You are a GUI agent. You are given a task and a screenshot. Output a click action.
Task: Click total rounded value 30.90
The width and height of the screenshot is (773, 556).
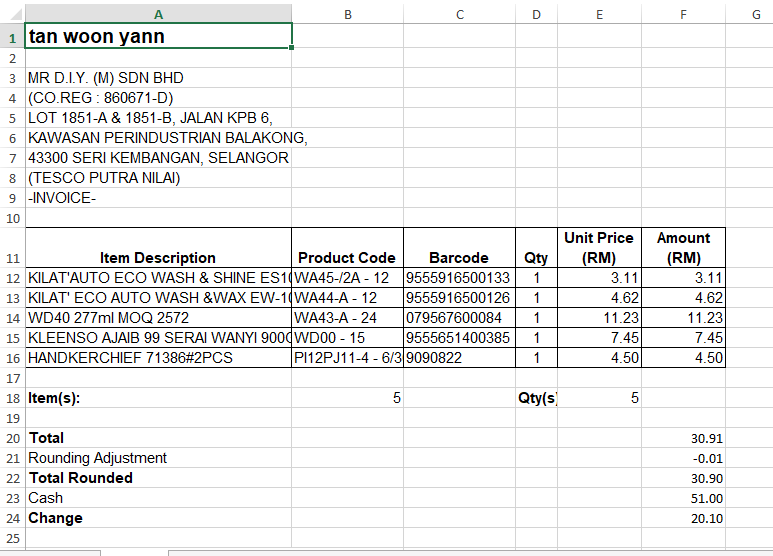[x=683, y=478]
